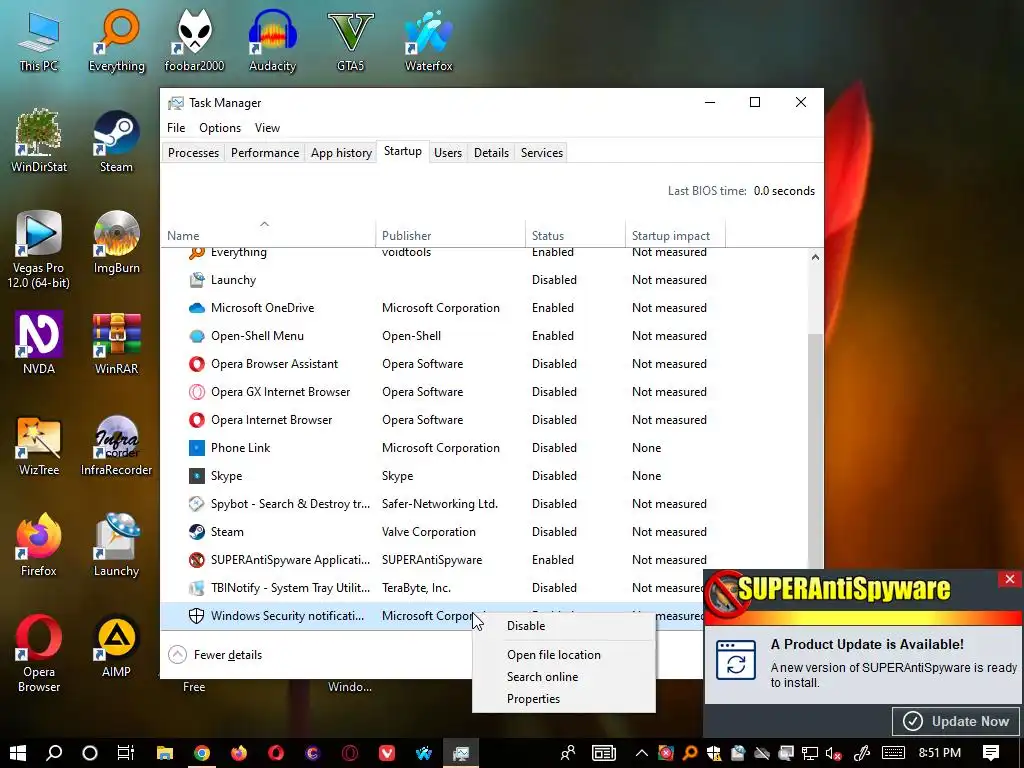The width and height of the screenshot is (1024, 768).
Task: Open the View menu in Task Manager
Action: coord(267,128)
